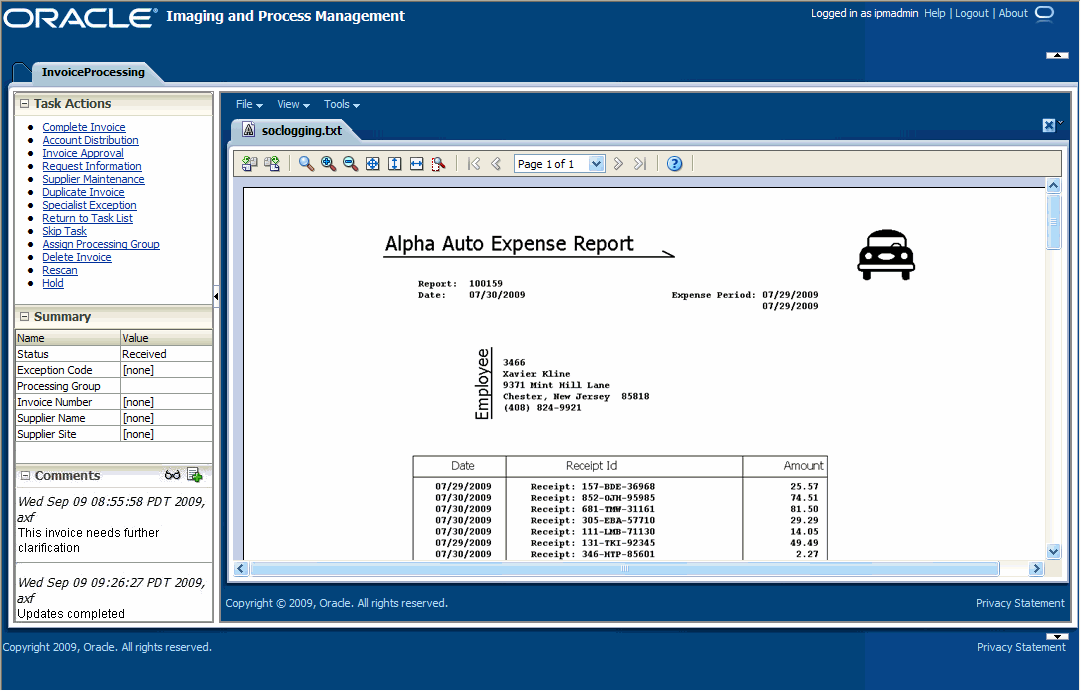Click Delete Invoice link
This screenshot has width=1081, height=691.
click(x=77, y=257)
